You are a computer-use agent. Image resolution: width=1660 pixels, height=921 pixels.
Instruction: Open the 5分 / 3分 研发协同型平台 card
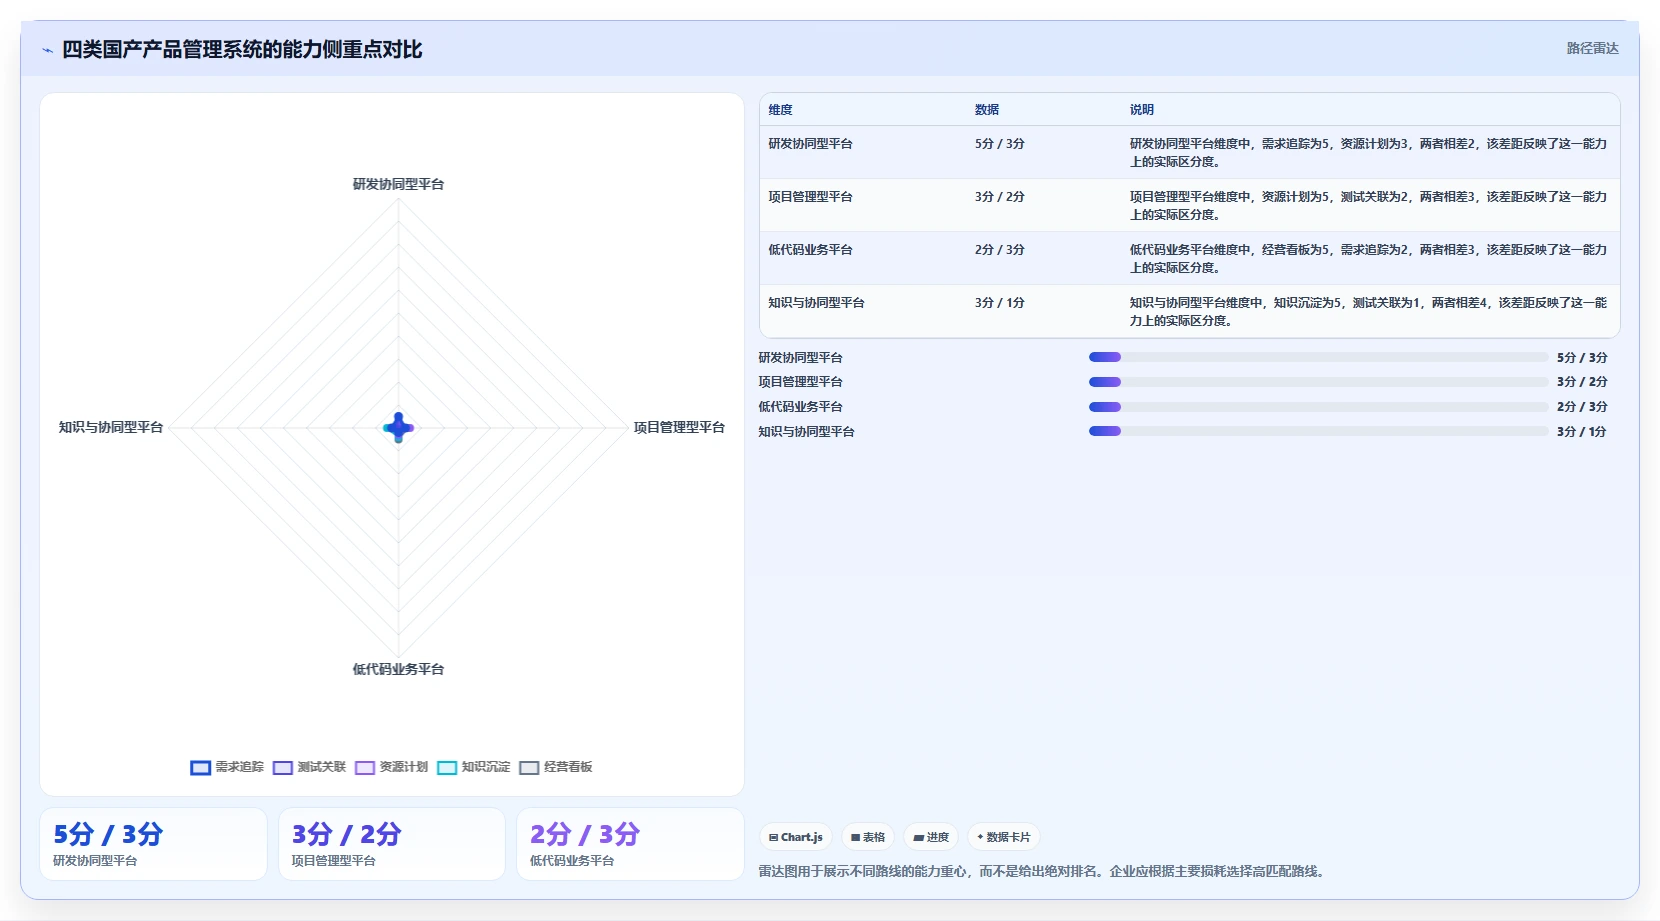pos(153,844)
